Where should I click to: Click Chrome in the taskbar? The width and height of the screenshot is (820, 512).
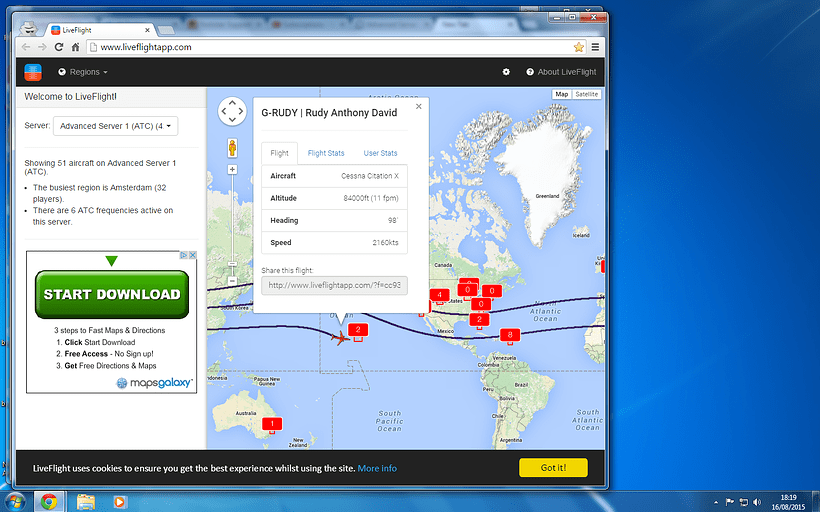pos(49,502)
